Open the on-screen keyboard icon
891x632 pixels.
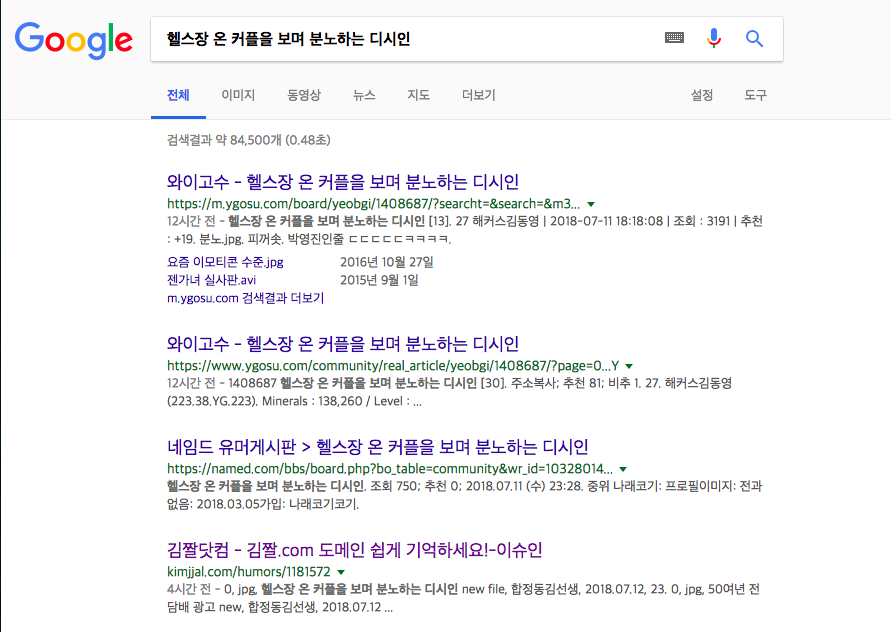point(675,38)
